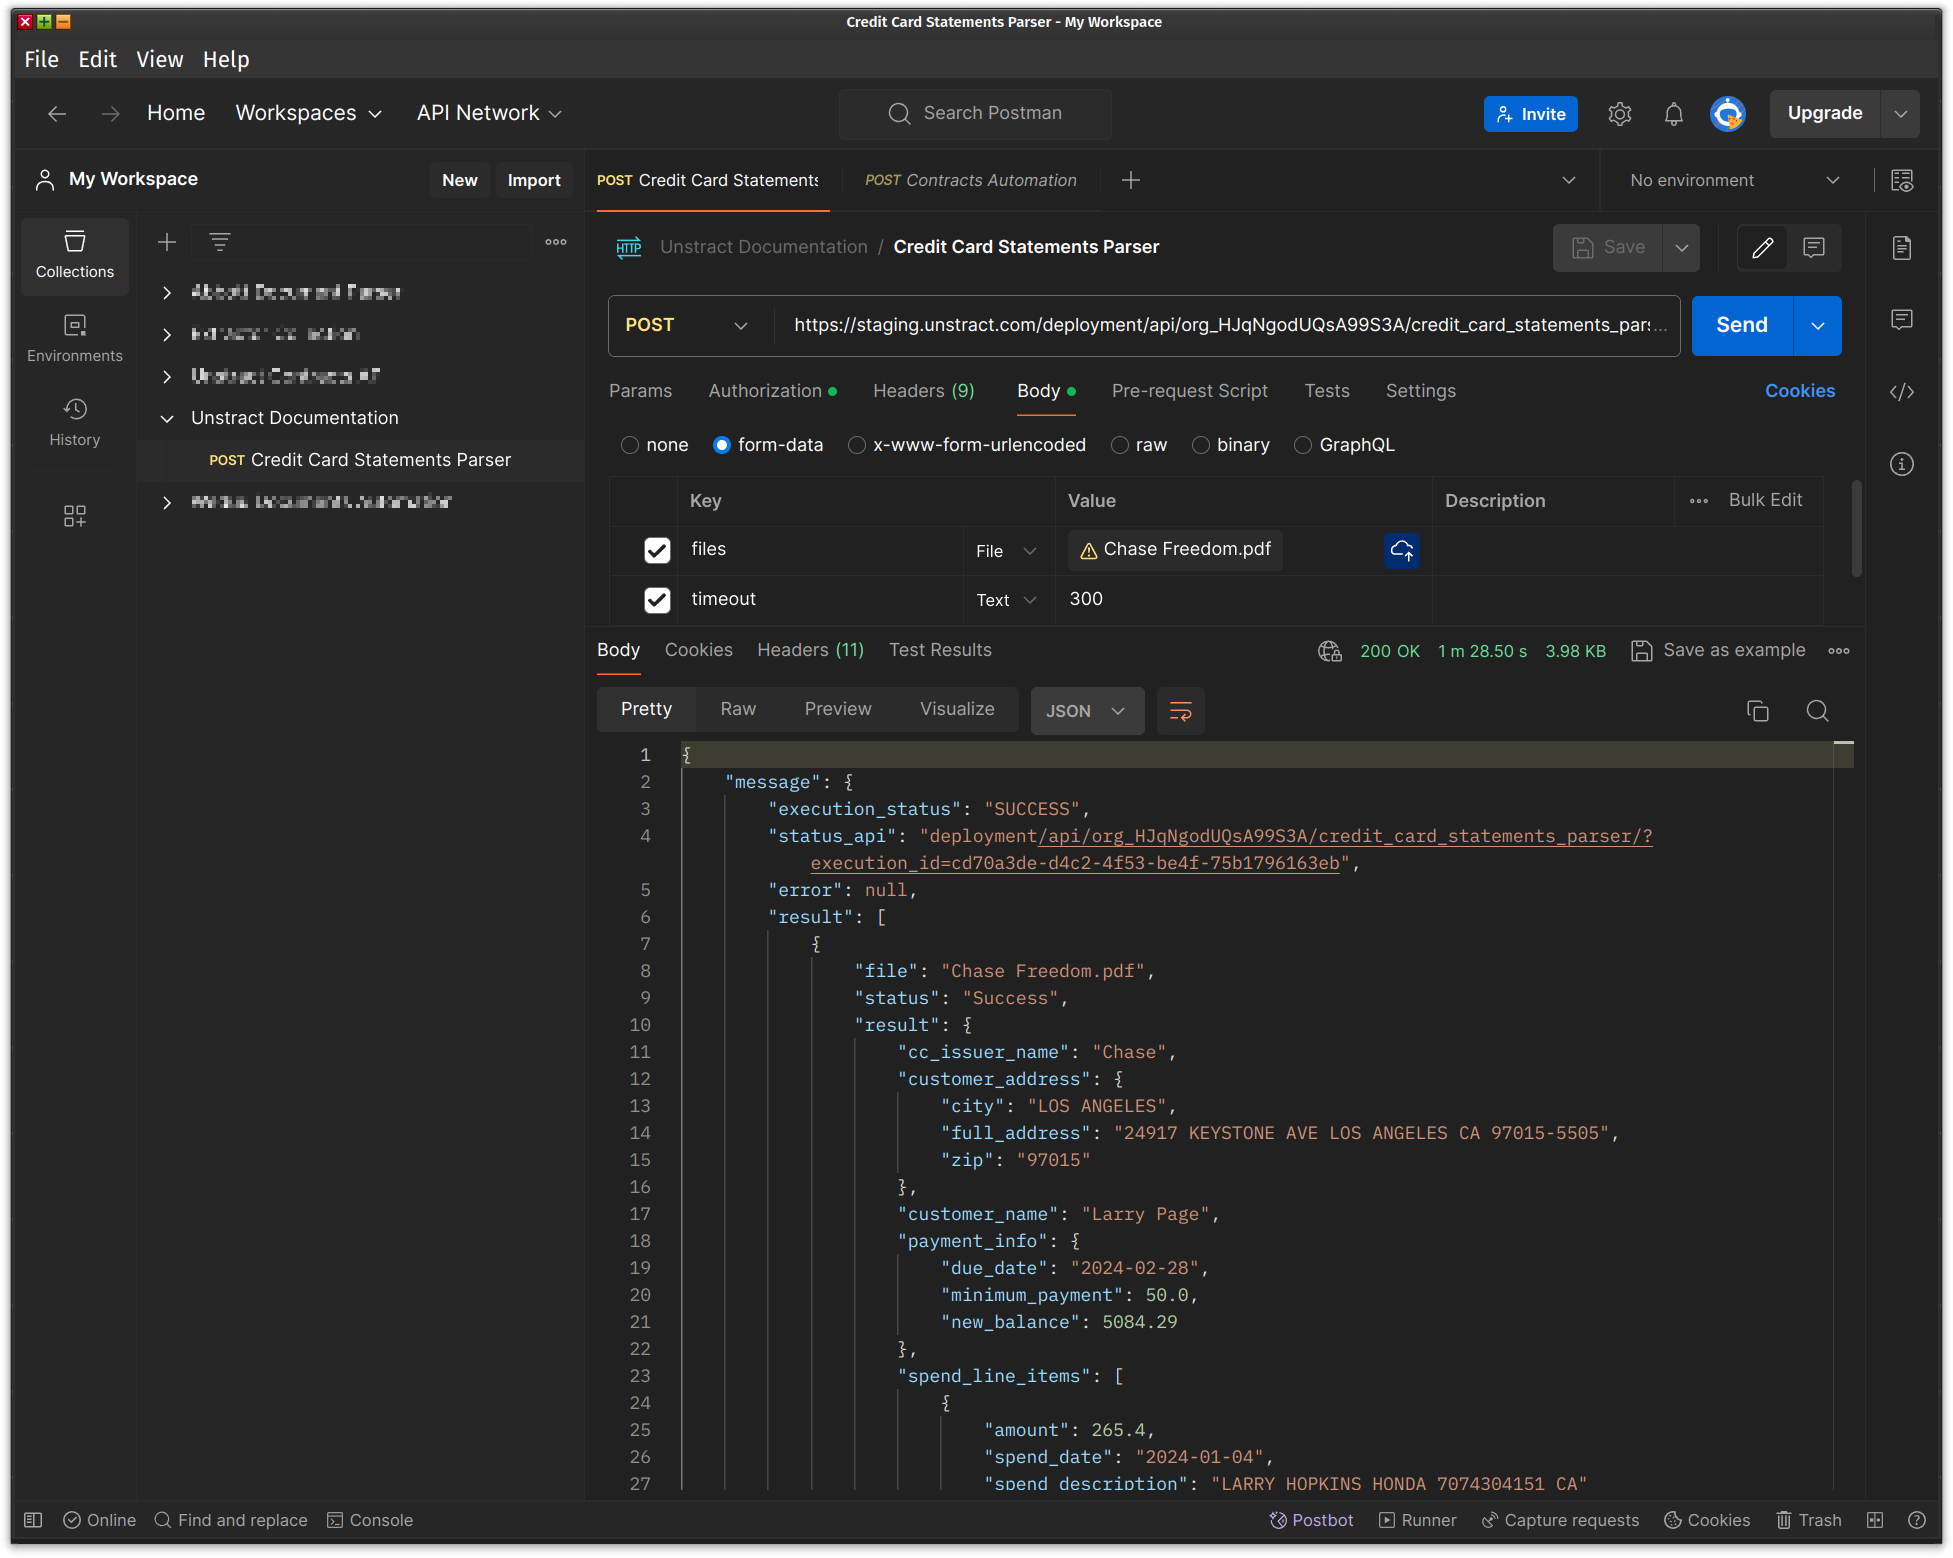Open the Collections sidebar panel
Image resolution: width=1953 pixels, height=1558 pixels.
pos(75,255)
